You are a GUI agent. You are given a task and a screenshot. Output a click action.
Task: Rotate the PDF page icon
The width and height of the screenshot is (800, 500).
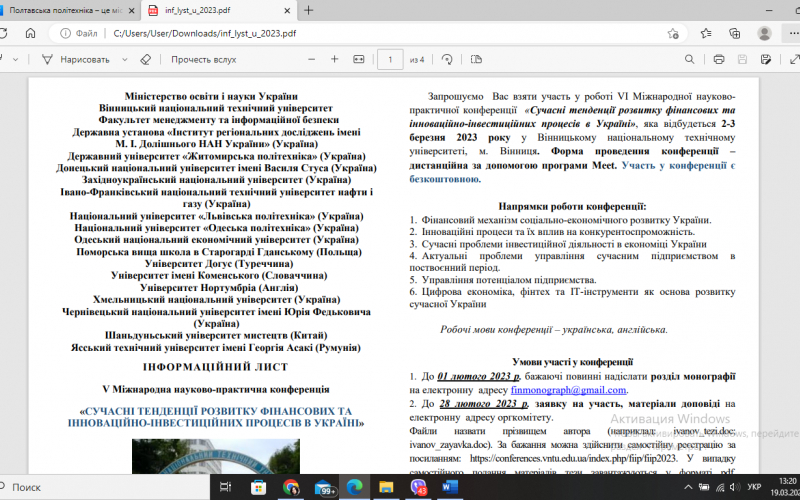click(447, 60)
